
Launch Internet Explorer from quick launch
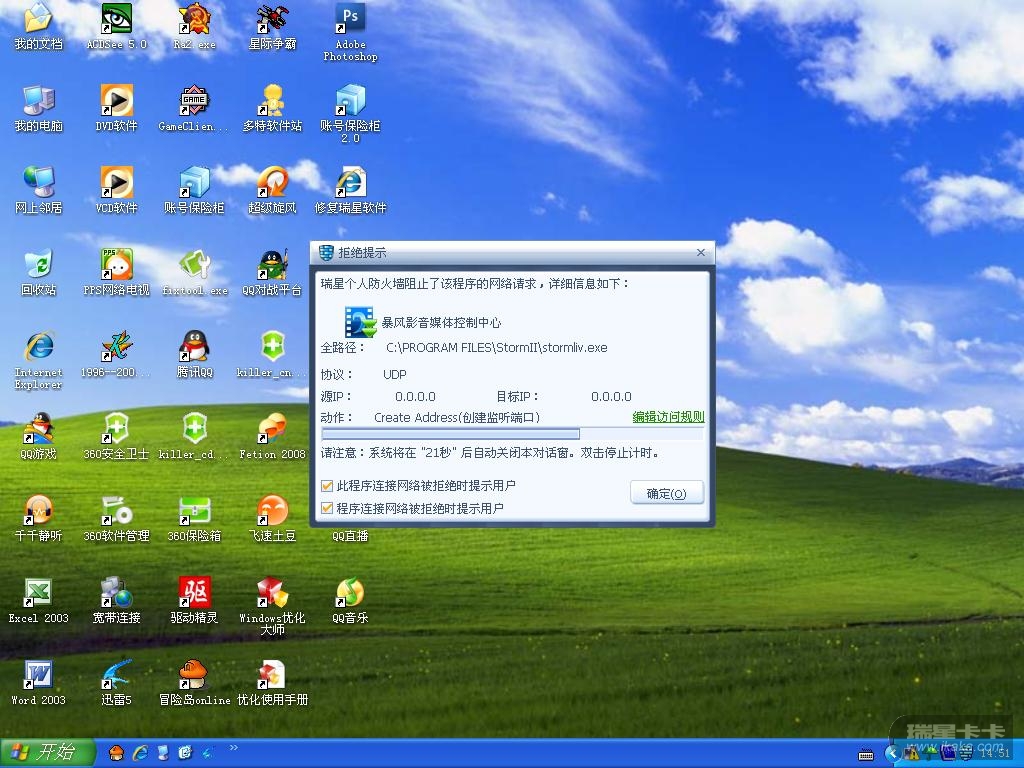tap(140, 753)
